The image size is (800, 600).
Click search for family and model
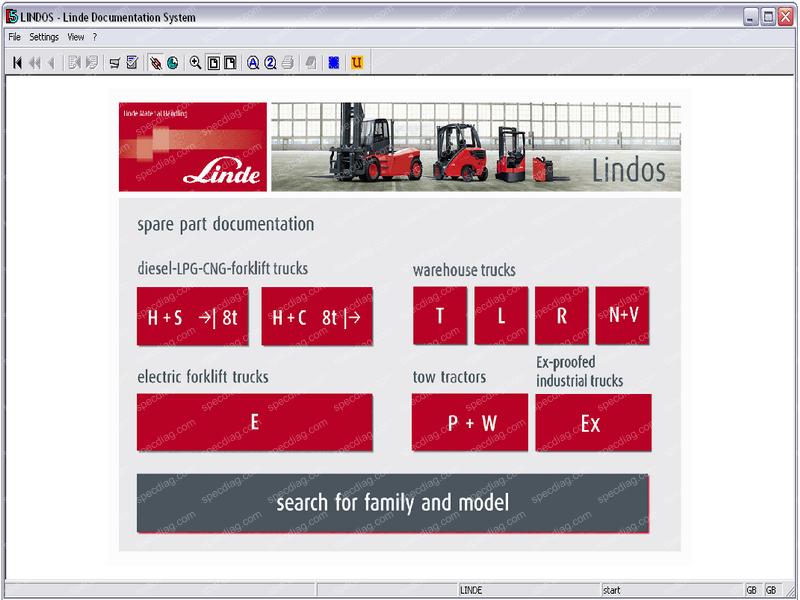point(392,503)
